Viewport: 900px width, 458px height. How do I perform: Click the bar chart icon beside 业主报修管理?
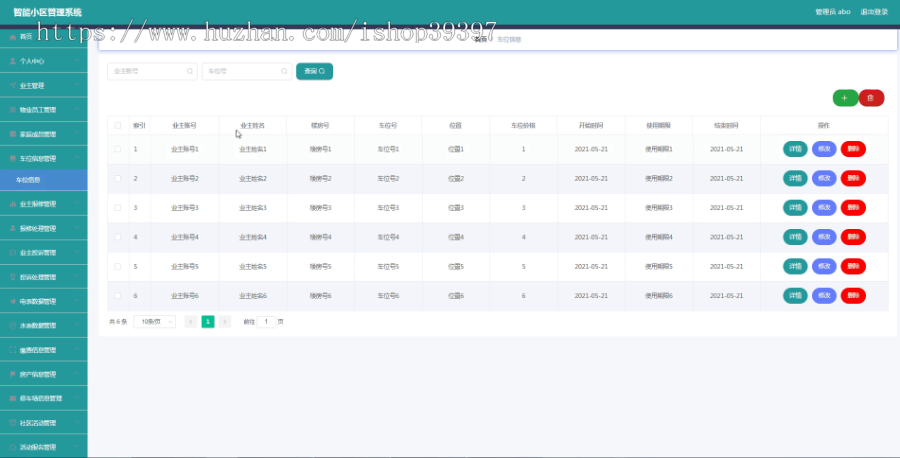(x=13, y=204)
